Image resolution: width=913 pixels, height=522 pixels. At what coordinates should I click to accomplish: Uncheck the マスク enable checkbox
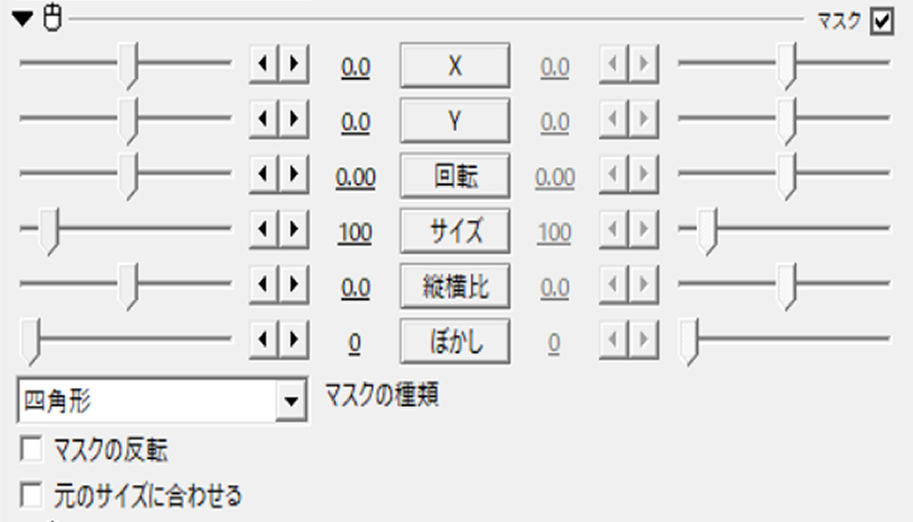click(x=882, y=22)
